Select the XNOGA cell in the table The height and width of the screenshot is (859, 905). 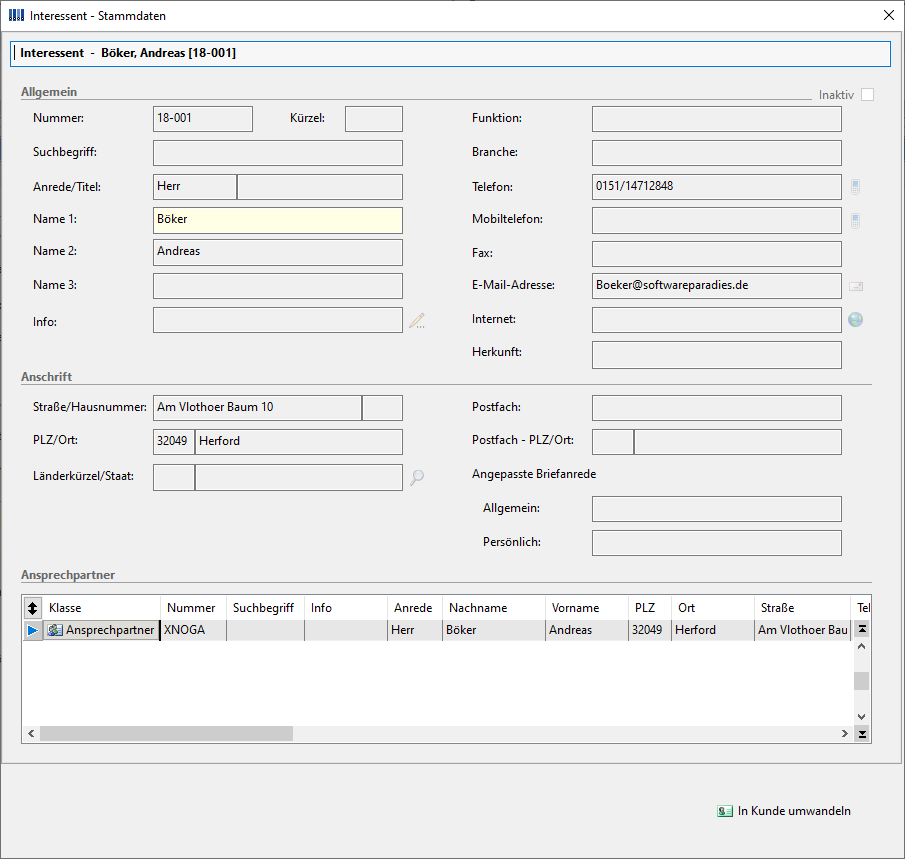coord(193,630)
